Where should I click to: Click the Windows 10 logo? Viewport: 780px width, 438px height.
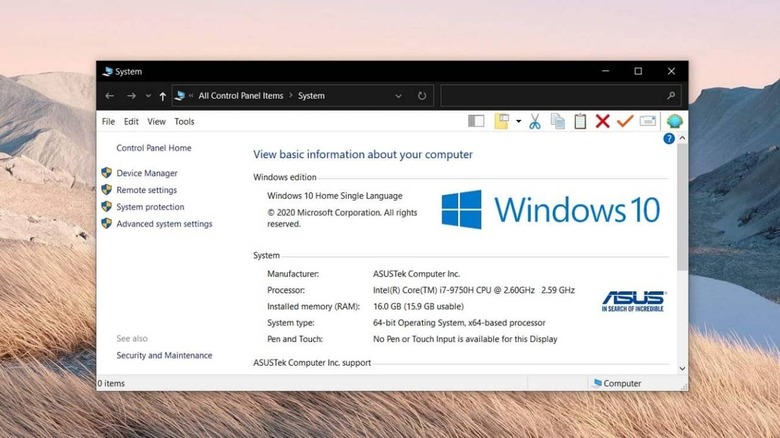551,210
